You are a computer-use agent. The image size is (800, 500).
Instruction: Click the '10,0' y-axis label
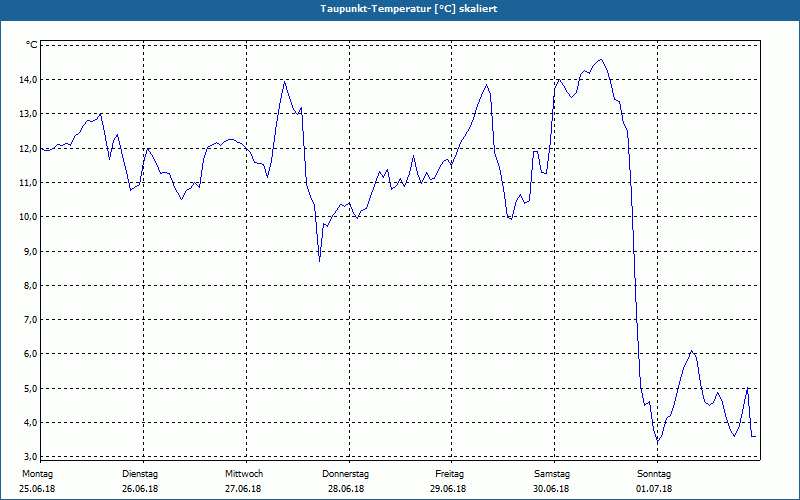pyautogui.click(x=29, y=217)
